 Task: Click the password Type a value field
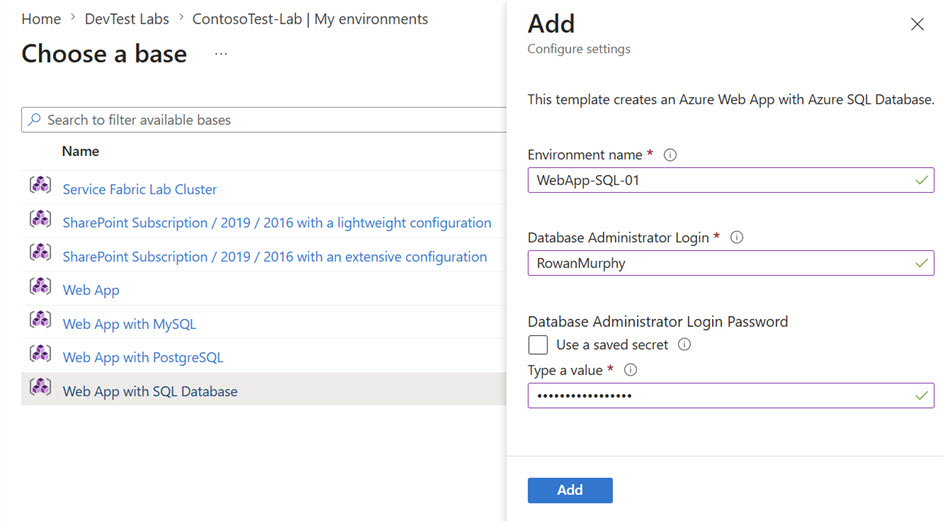pyautogui.click(x=731, y=396)
